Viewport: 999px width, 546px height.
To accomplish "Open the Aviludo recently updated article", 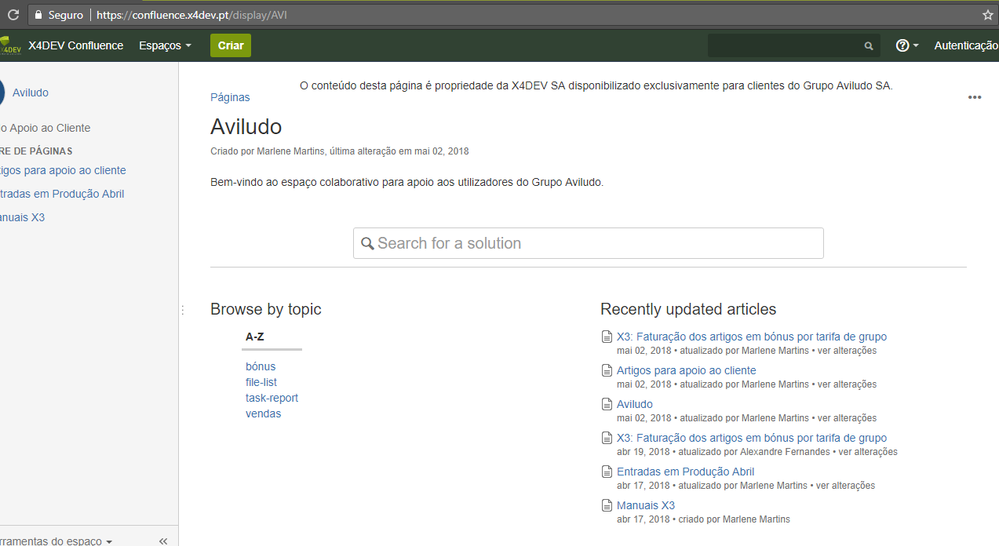I will 635,404.
